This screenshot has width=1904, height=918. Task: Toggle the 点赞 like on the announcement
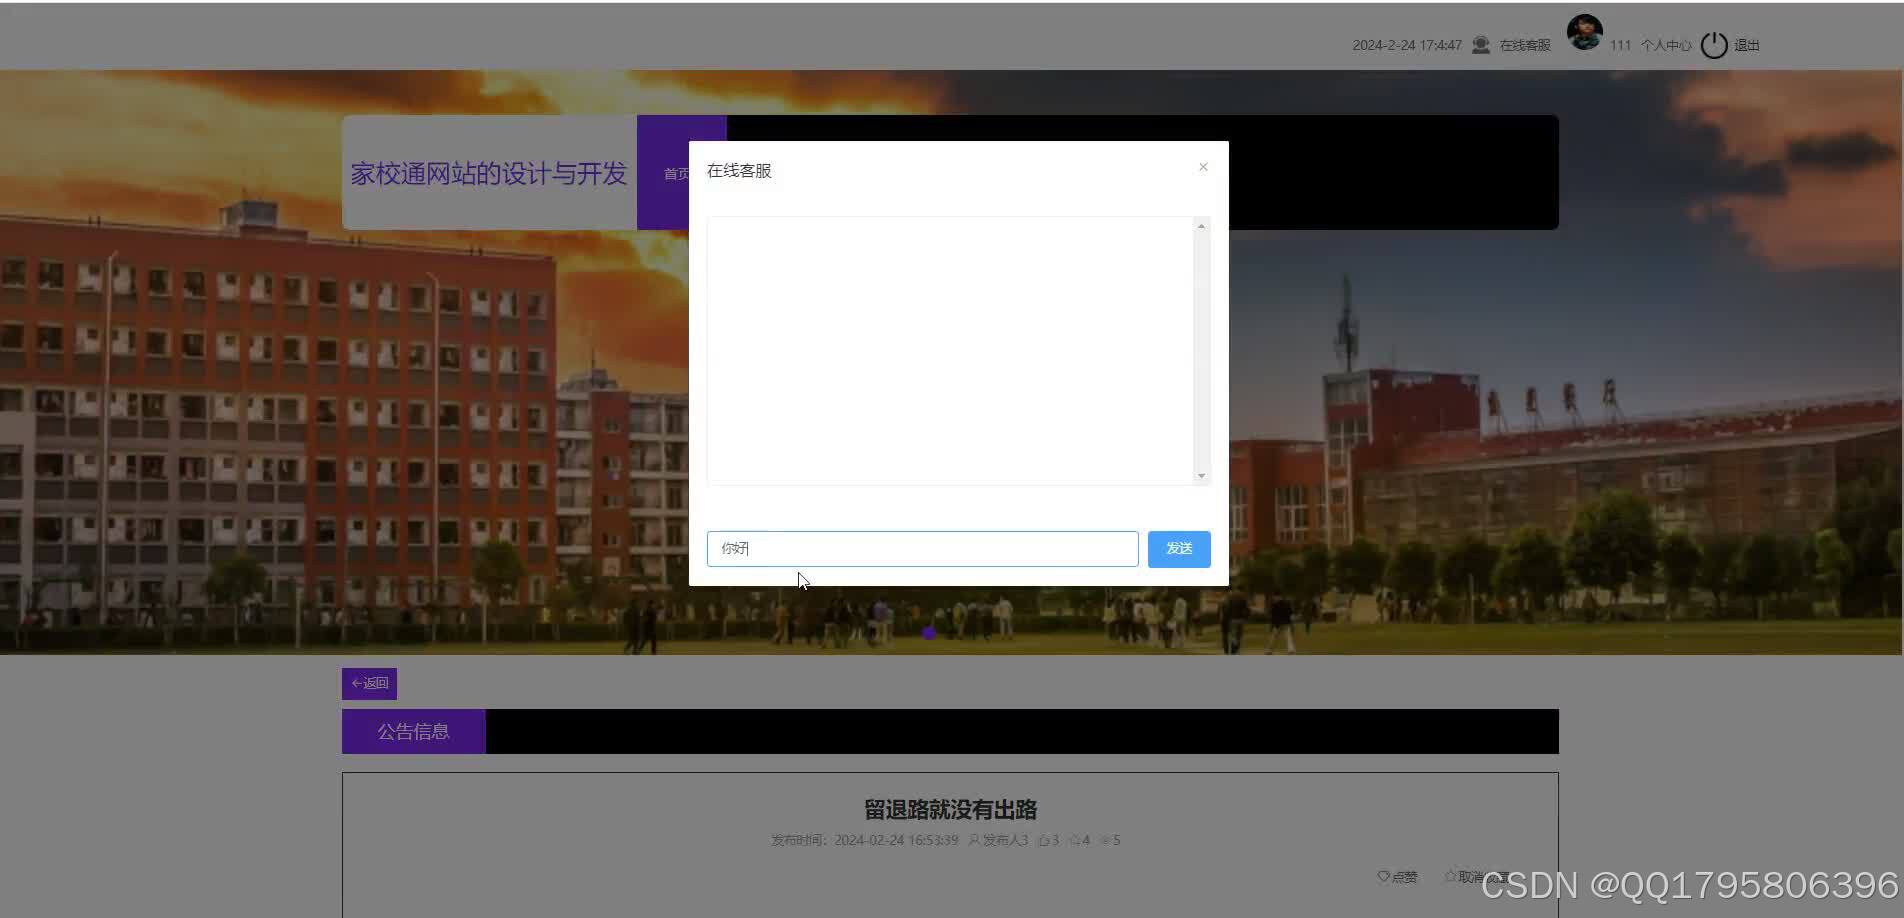(x=1398, y=876)
